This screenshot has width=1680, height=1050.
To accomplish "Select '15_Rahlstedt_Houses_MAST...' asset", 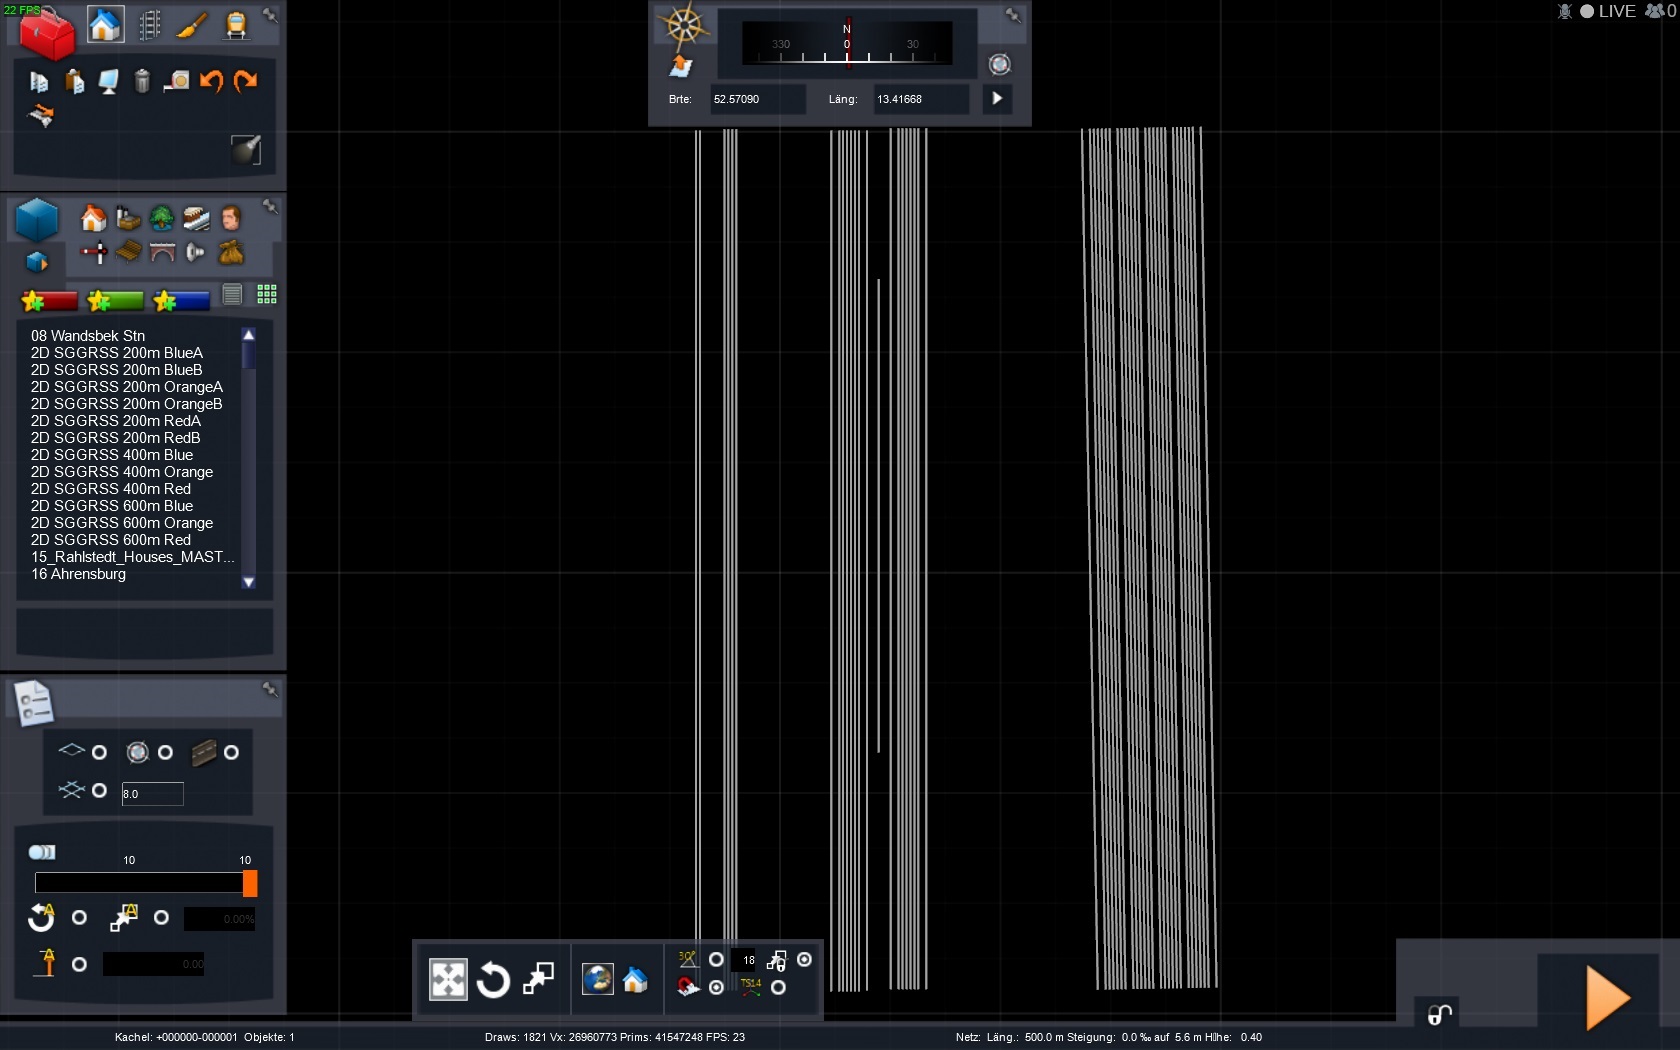I will click(133, 557).
